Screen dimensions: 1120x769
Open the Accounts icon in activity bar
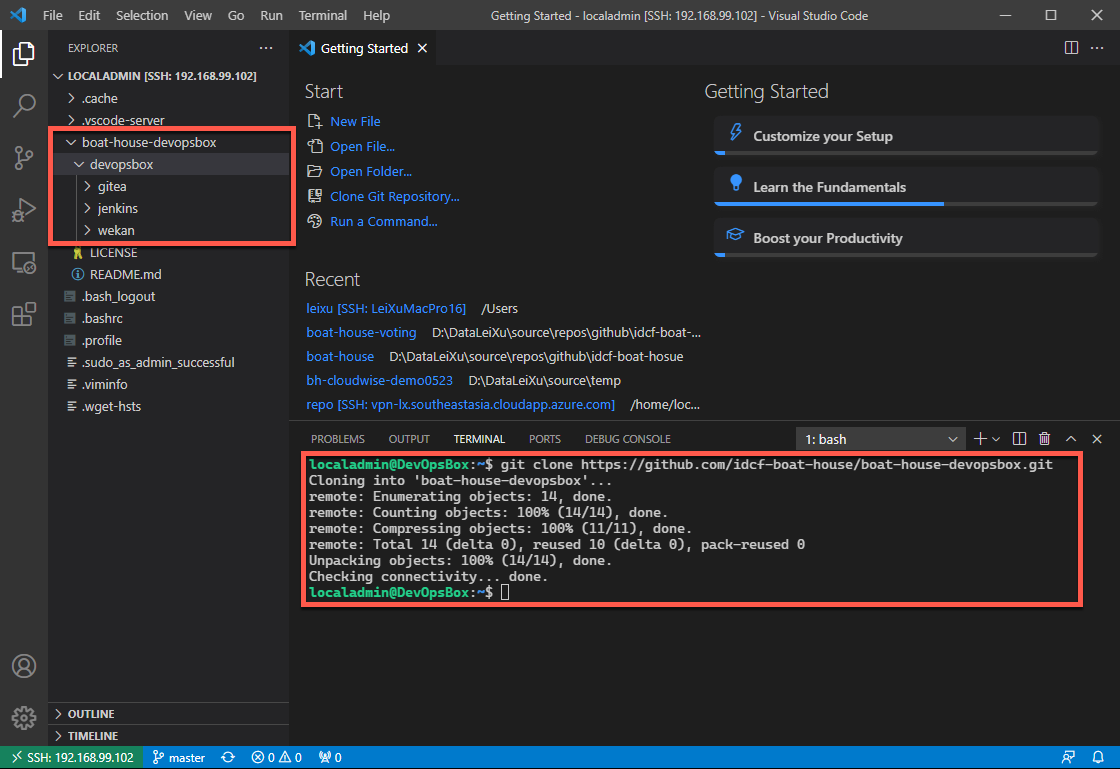(24, 666)
